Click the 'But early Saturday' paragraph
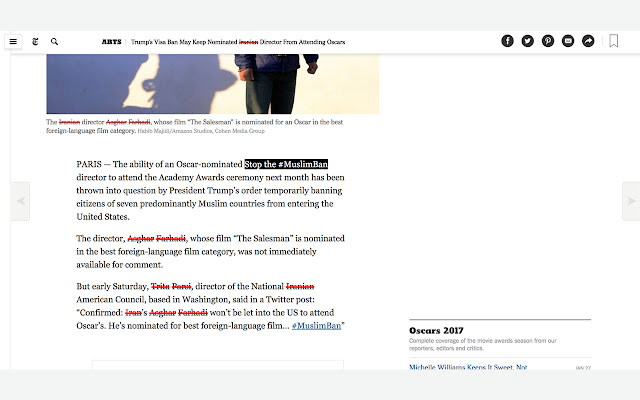 click(210, 306)
